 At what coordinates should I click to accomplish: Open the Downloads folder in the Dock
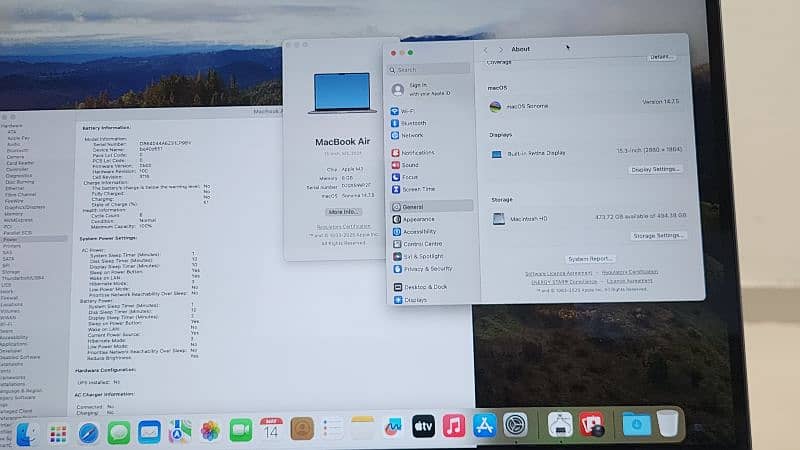[x=636, y=423]
